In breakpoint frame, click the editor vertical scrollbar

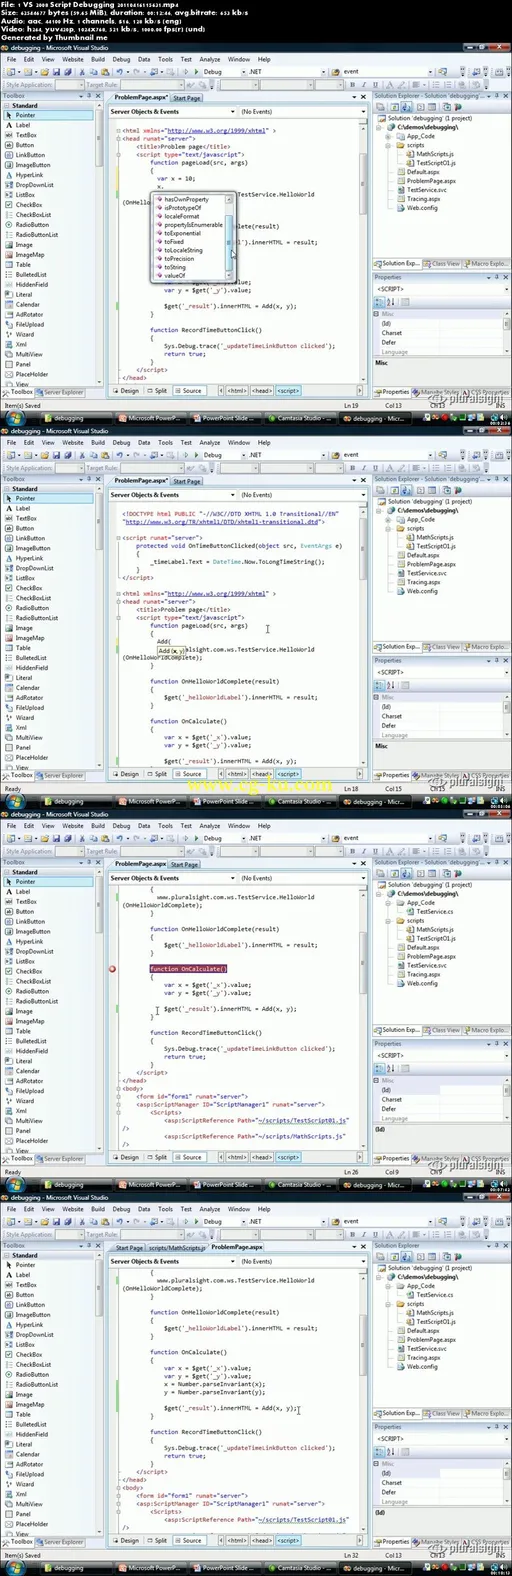click(x=362, y=1018)
